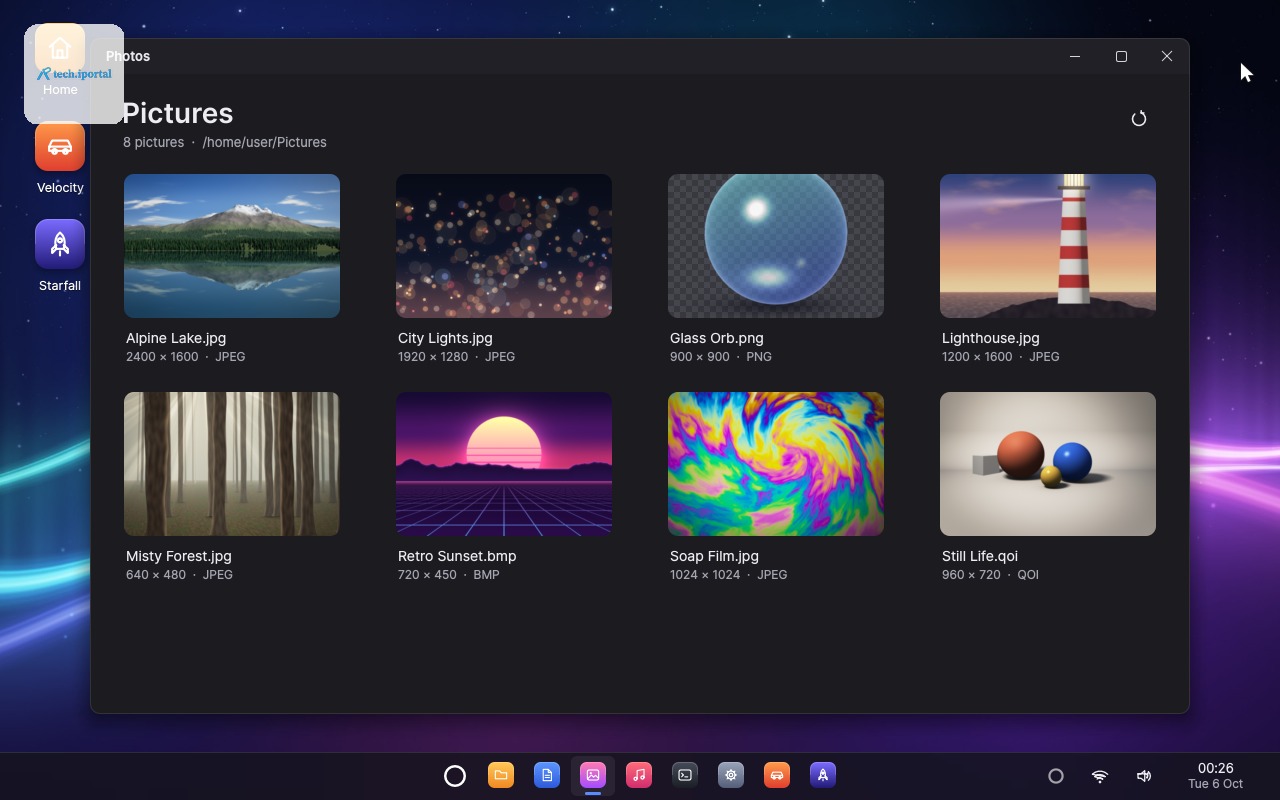Click the file name Alpine Lake.jpg
The height and width of the screenshot is (800, 1280).
[176, 338]
